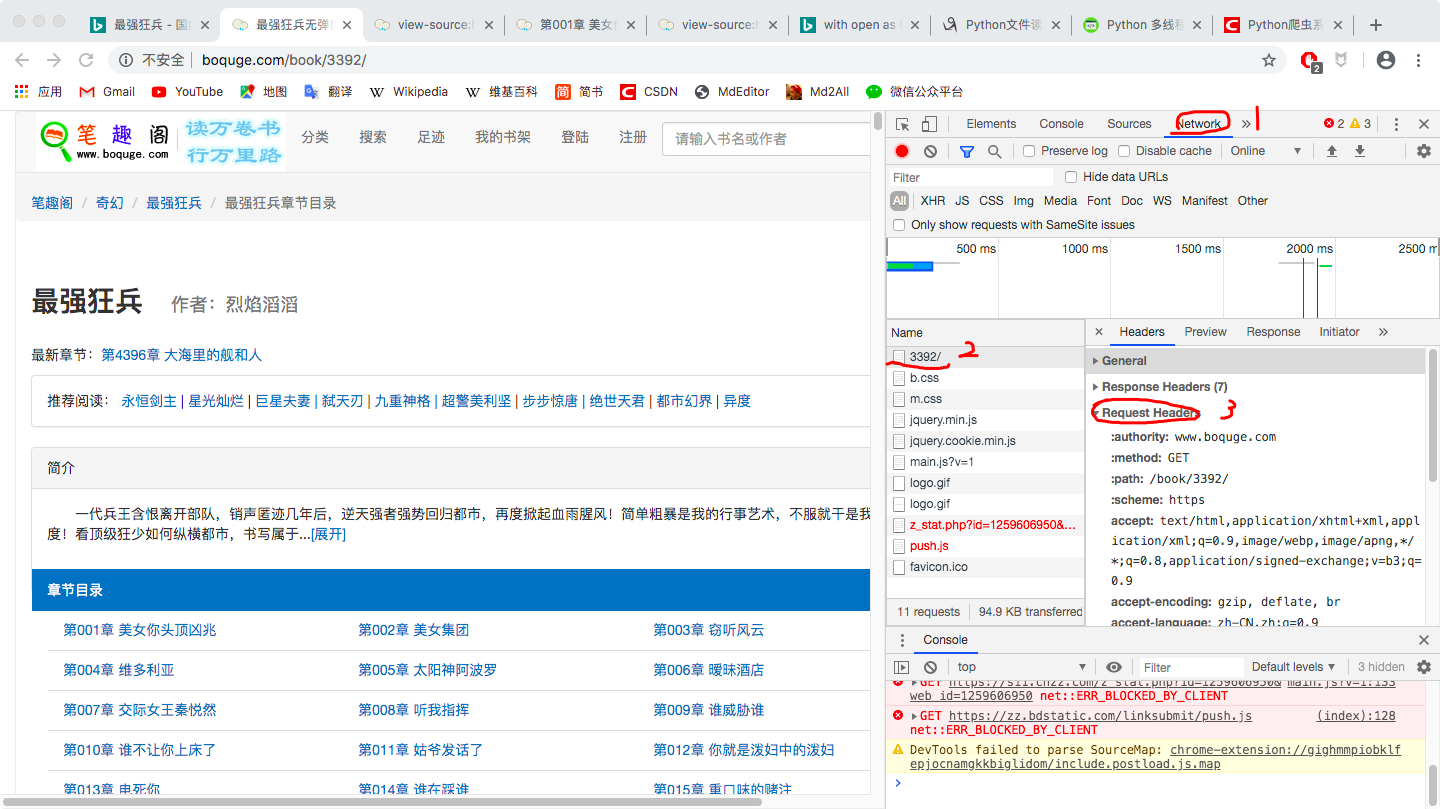1440x809 pixels.
Task: Expand the book intro via 展开 link
Action: [x=328, y=534]
